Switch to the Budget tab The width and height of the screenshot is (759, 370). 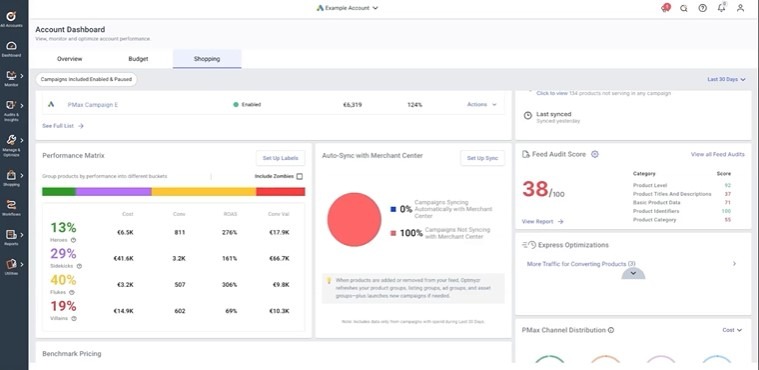point(138,59)
